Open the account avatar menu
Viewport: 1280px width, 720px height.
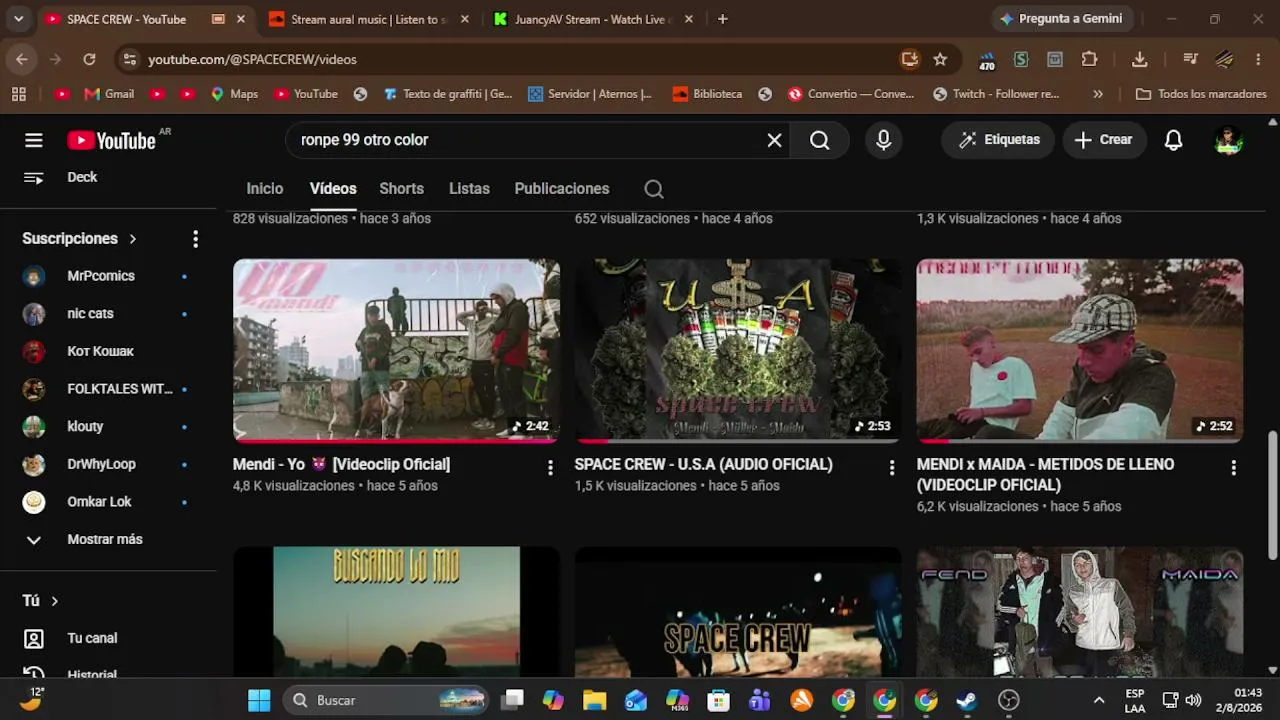point(1228,140)
